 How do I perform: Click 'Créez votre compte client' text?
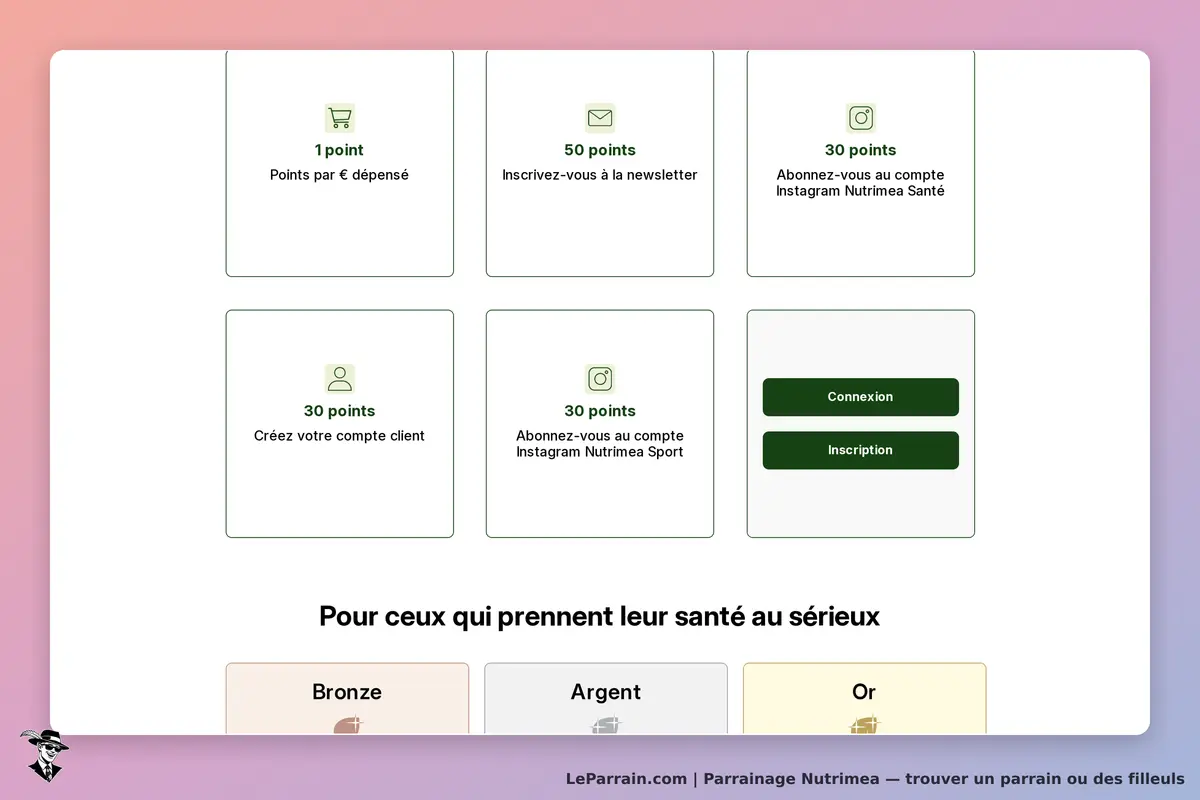click(x=340, y=436)
